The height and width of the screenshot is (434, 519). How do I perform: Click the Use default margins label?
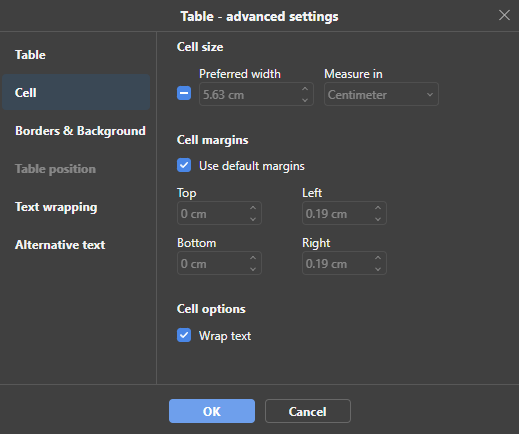tap(252, 166)
